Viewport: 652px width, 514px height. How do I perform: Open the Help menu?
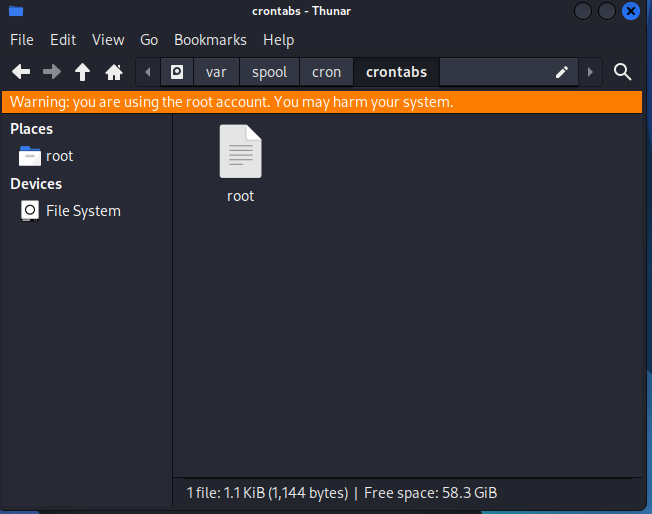279,40
